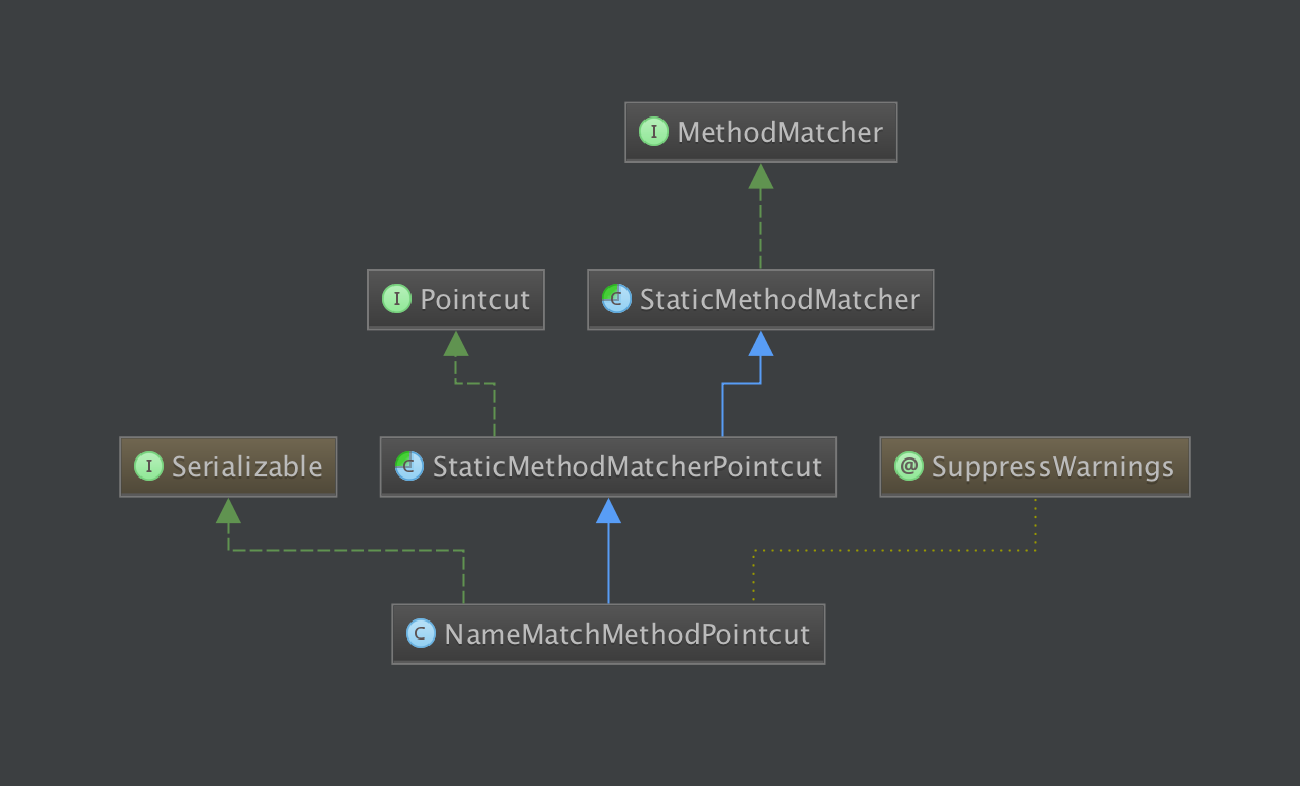Select the StaticMethodMatcherPointcut label text

(x=627, y=467)
